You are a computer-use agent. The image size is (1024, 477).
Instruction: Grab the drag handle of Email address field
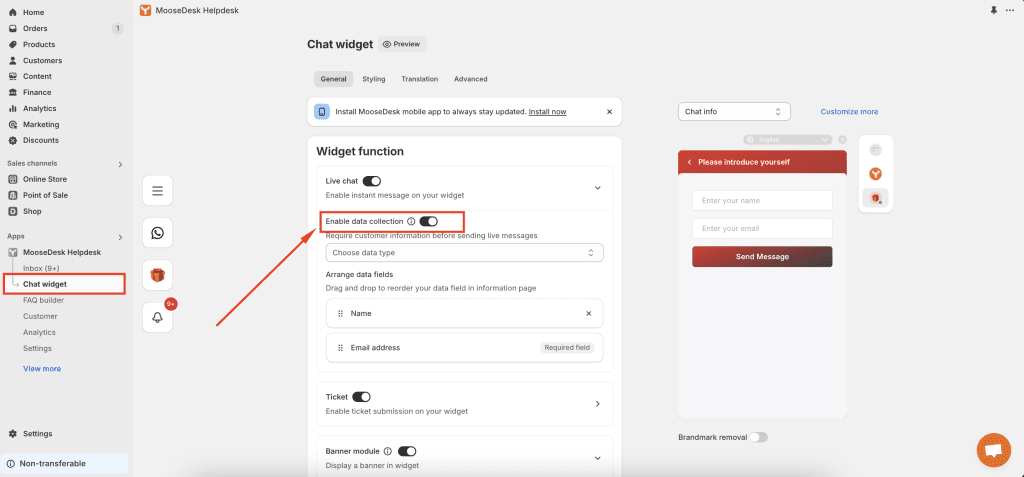pyautogui.click(x=340, y=348)
